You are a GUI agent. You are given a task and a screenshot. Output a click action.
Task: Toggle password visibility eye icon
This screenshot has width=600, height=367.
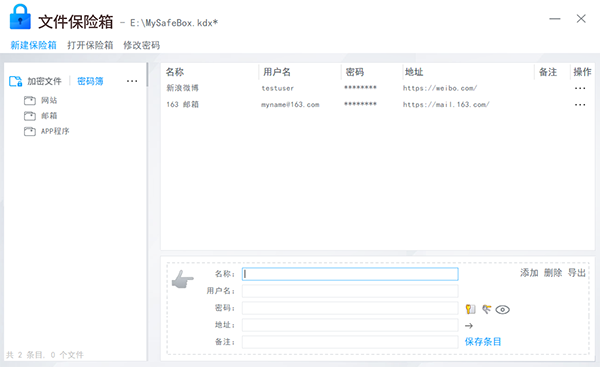502,310
